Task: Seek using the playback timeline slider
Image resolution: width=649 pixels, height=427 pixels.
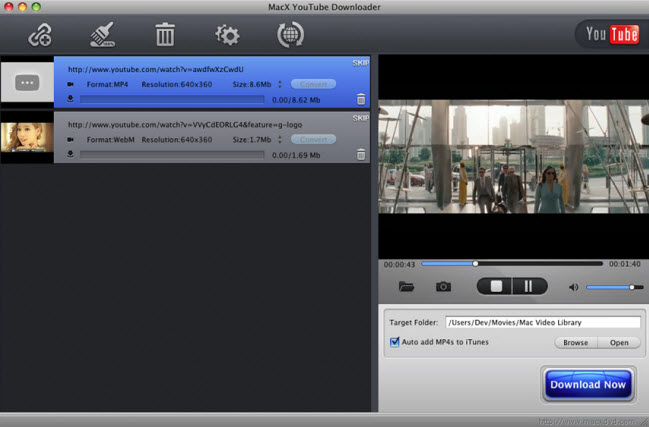Action: pyautogui.click(x=512, y=264)
